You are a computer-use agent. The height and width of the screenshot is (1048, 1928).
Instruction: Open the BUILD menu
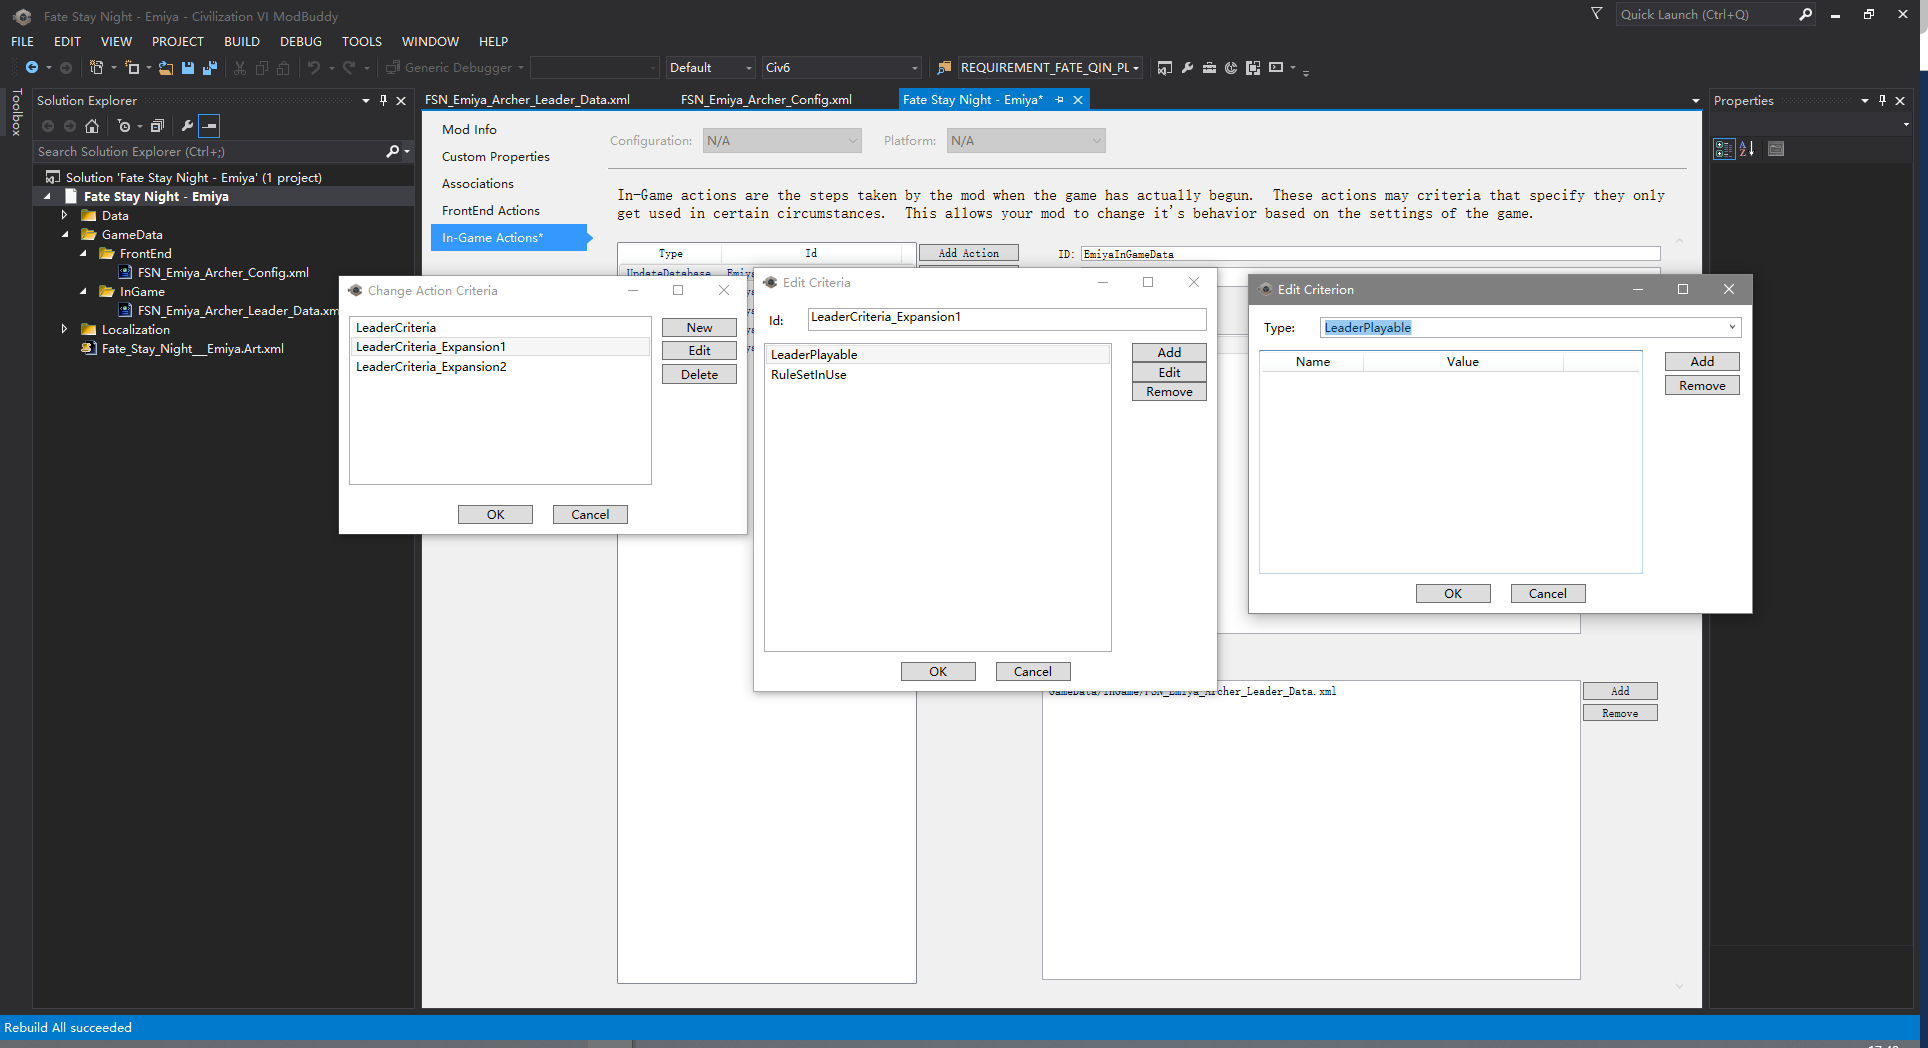coord(242,42)
